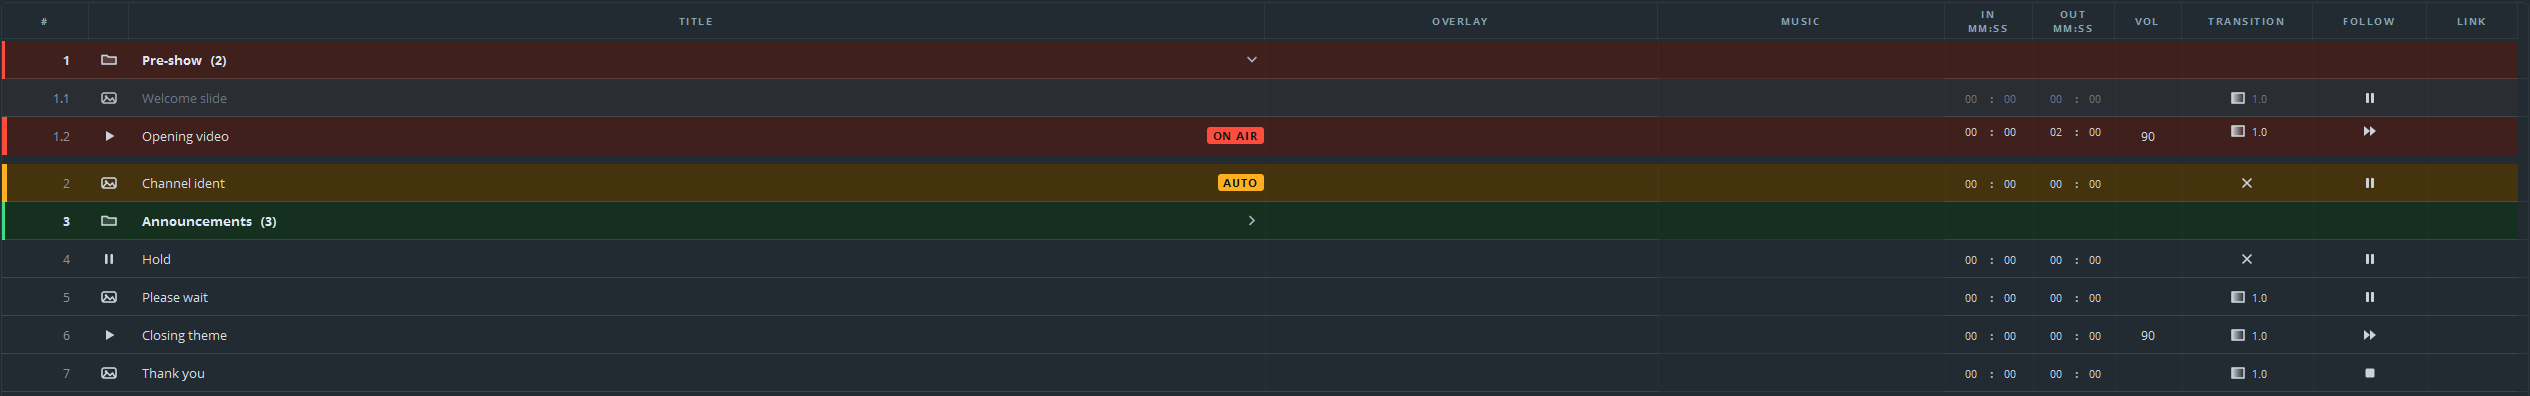Select the Closing theme row title
This screenshot has width=2530, height=396.
tap(184, 335)
